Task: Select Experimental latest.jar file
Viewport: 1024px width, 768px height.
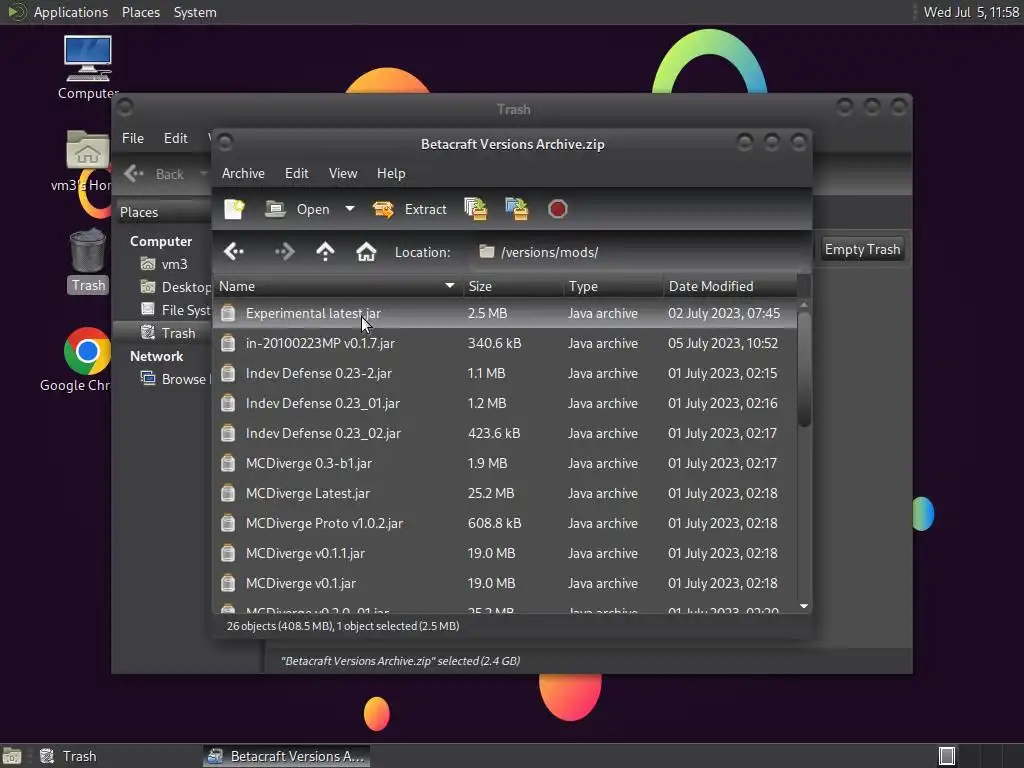Action: click(505, 313)
